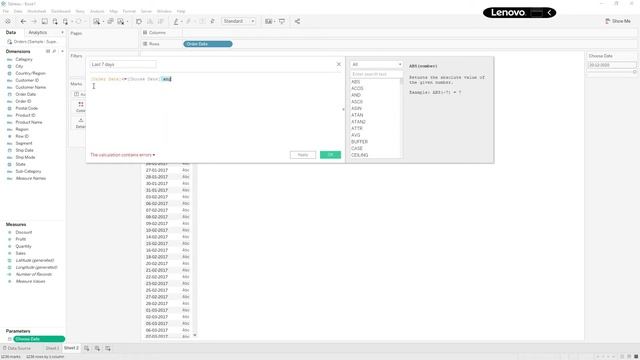Select the Customer Name dimension field
Viewport: 640px width, 360px height.
point(31,87)
